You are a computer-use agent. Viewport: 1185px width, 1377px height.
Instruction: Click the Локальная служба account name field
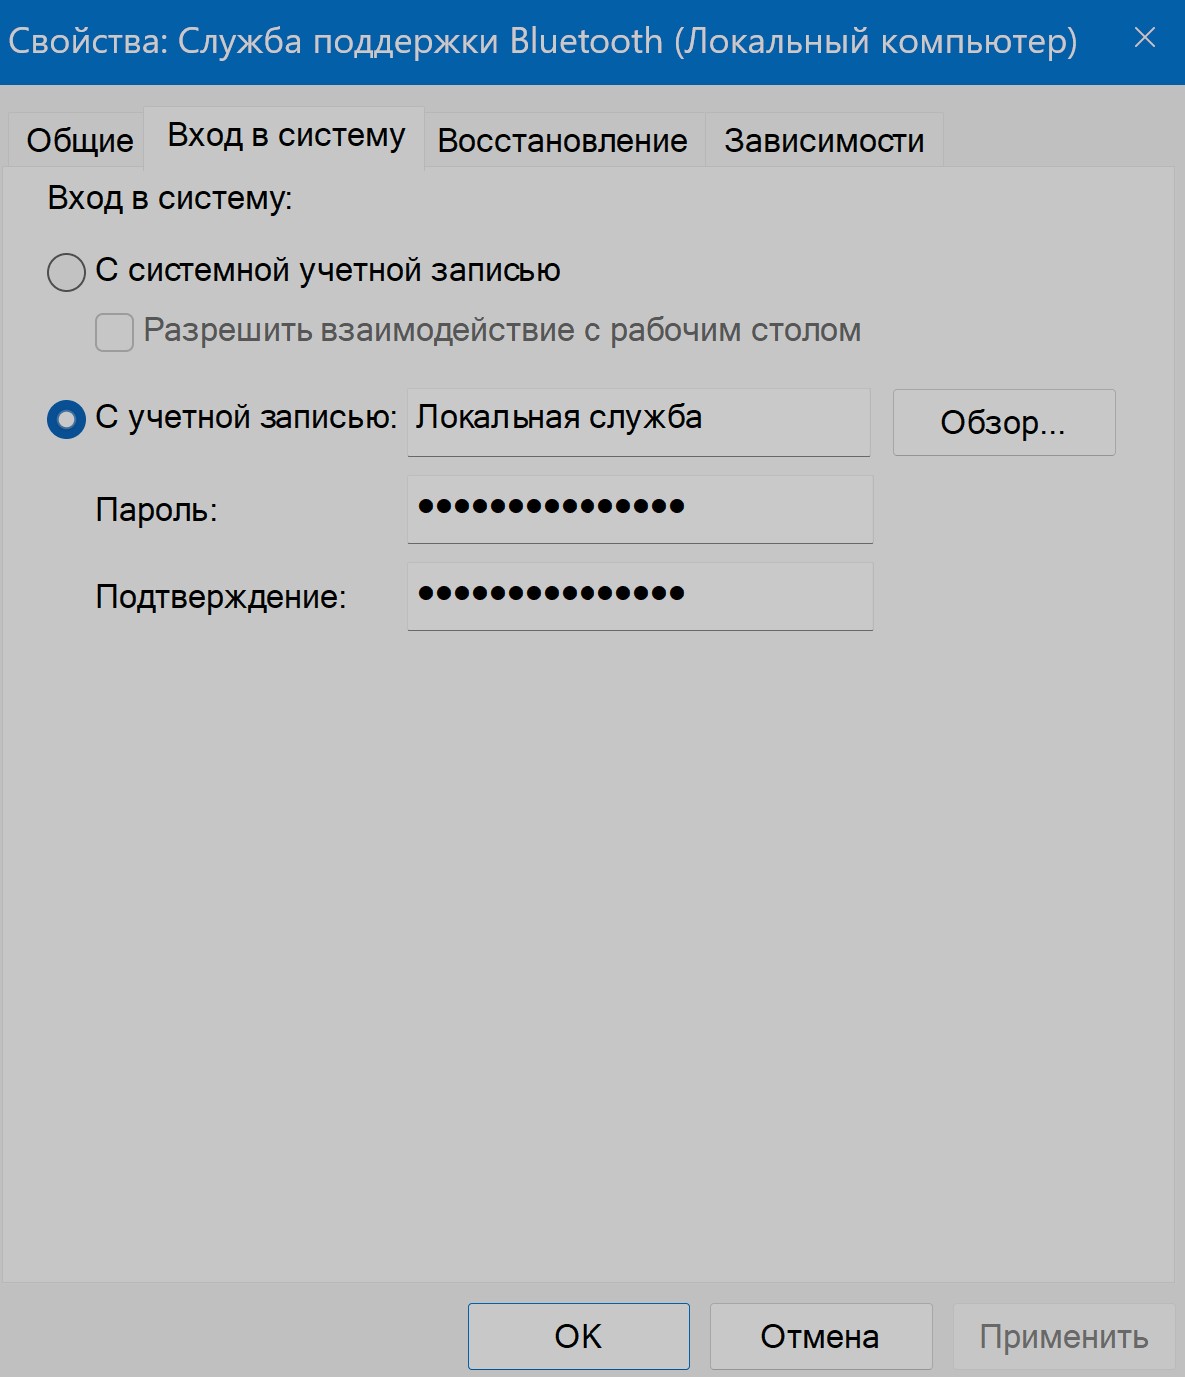(638, 421)
